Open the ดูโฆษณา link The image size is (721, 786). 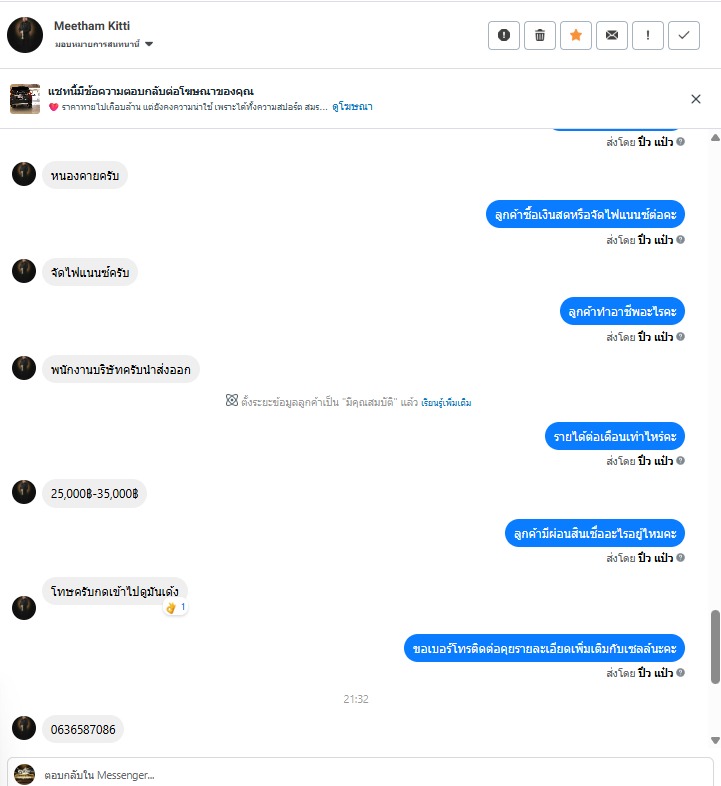click(352, 107)
